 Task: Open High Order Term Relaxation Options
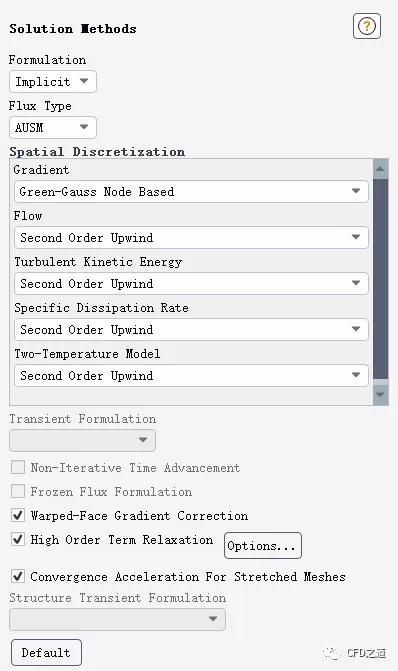263,546
